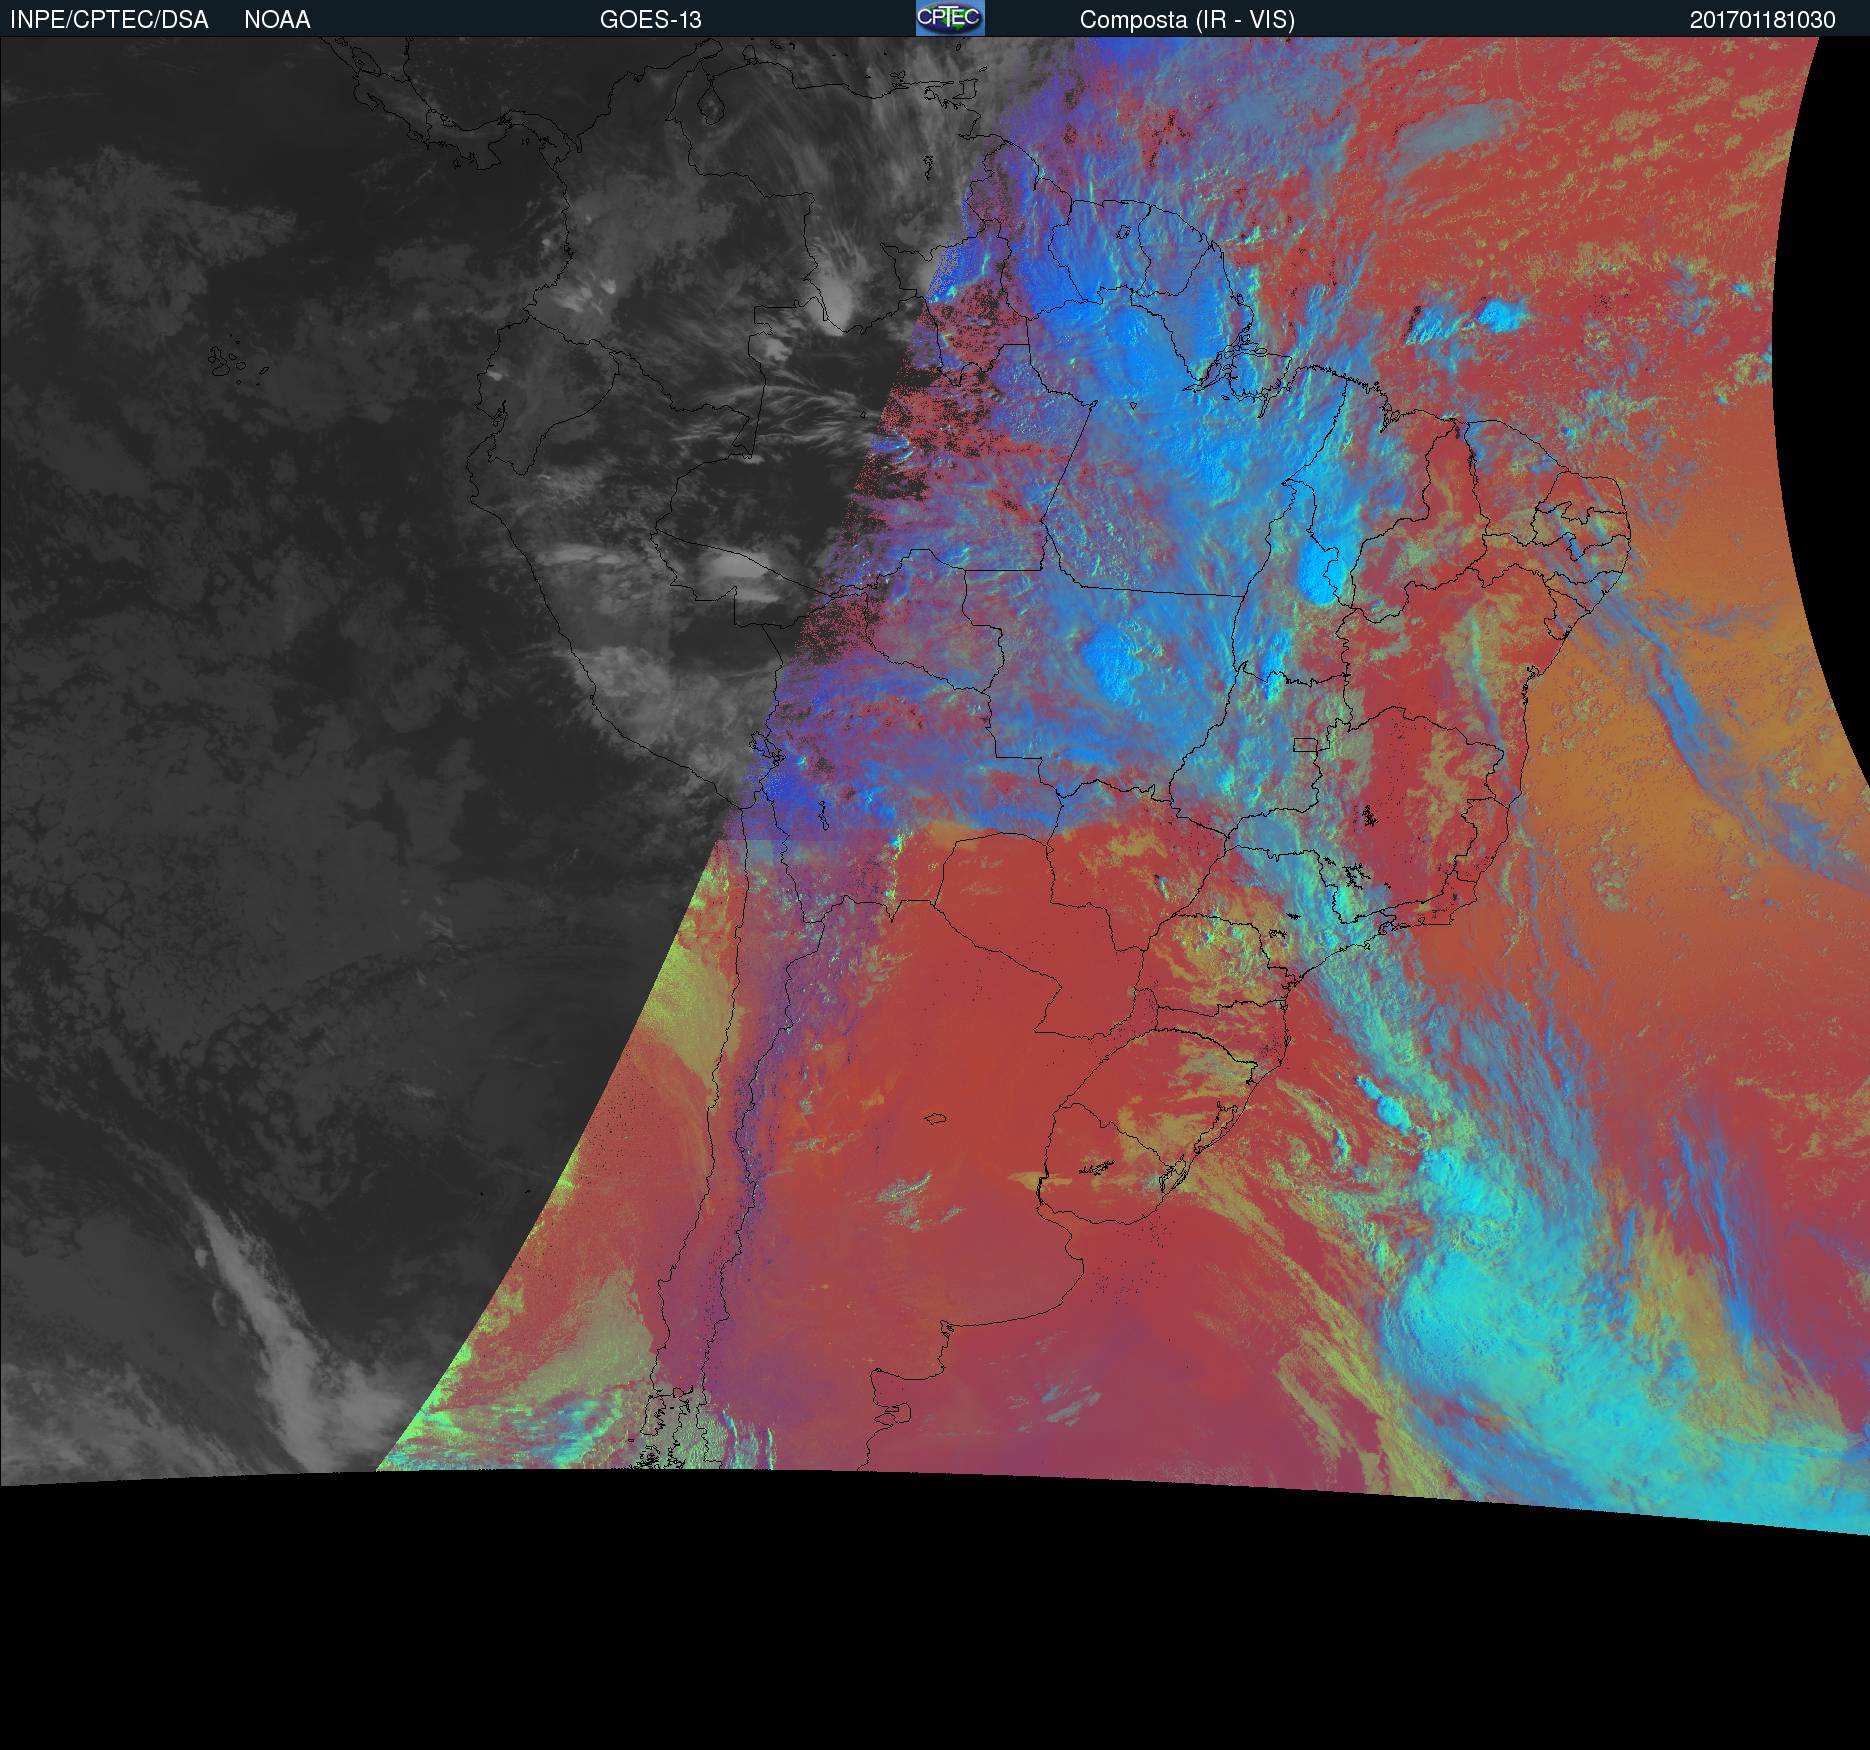This screenshot has height=1750, width=1870.
Task: Click the Composta (IR - VIS) title
Action: click(x=1187, y=20)
